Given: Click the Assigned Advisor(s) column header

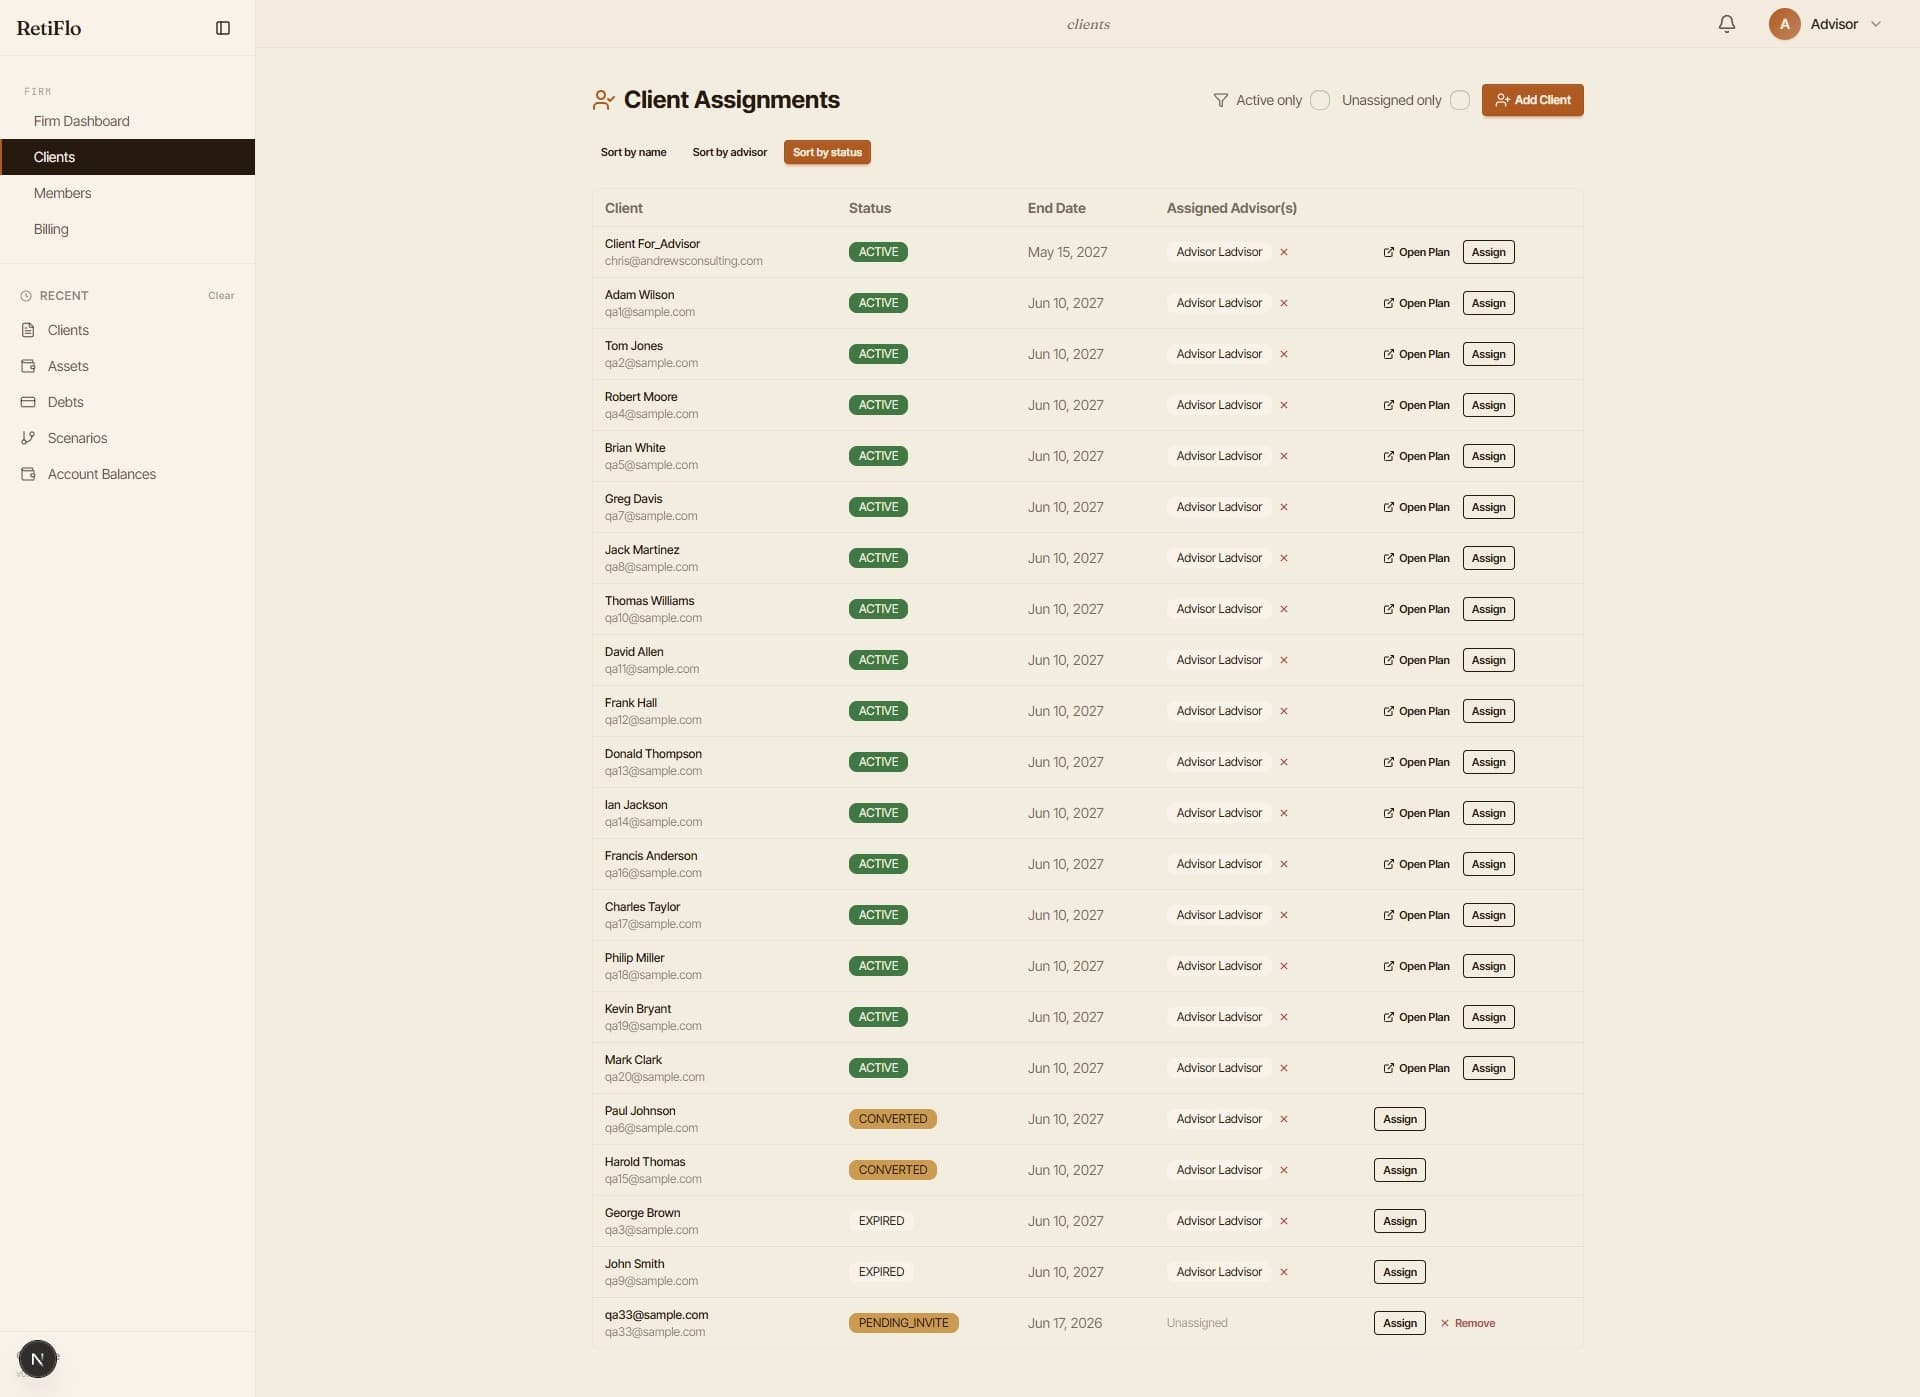Looking at the screenshot, I should pyautogui.click(x=1231, y=208).
